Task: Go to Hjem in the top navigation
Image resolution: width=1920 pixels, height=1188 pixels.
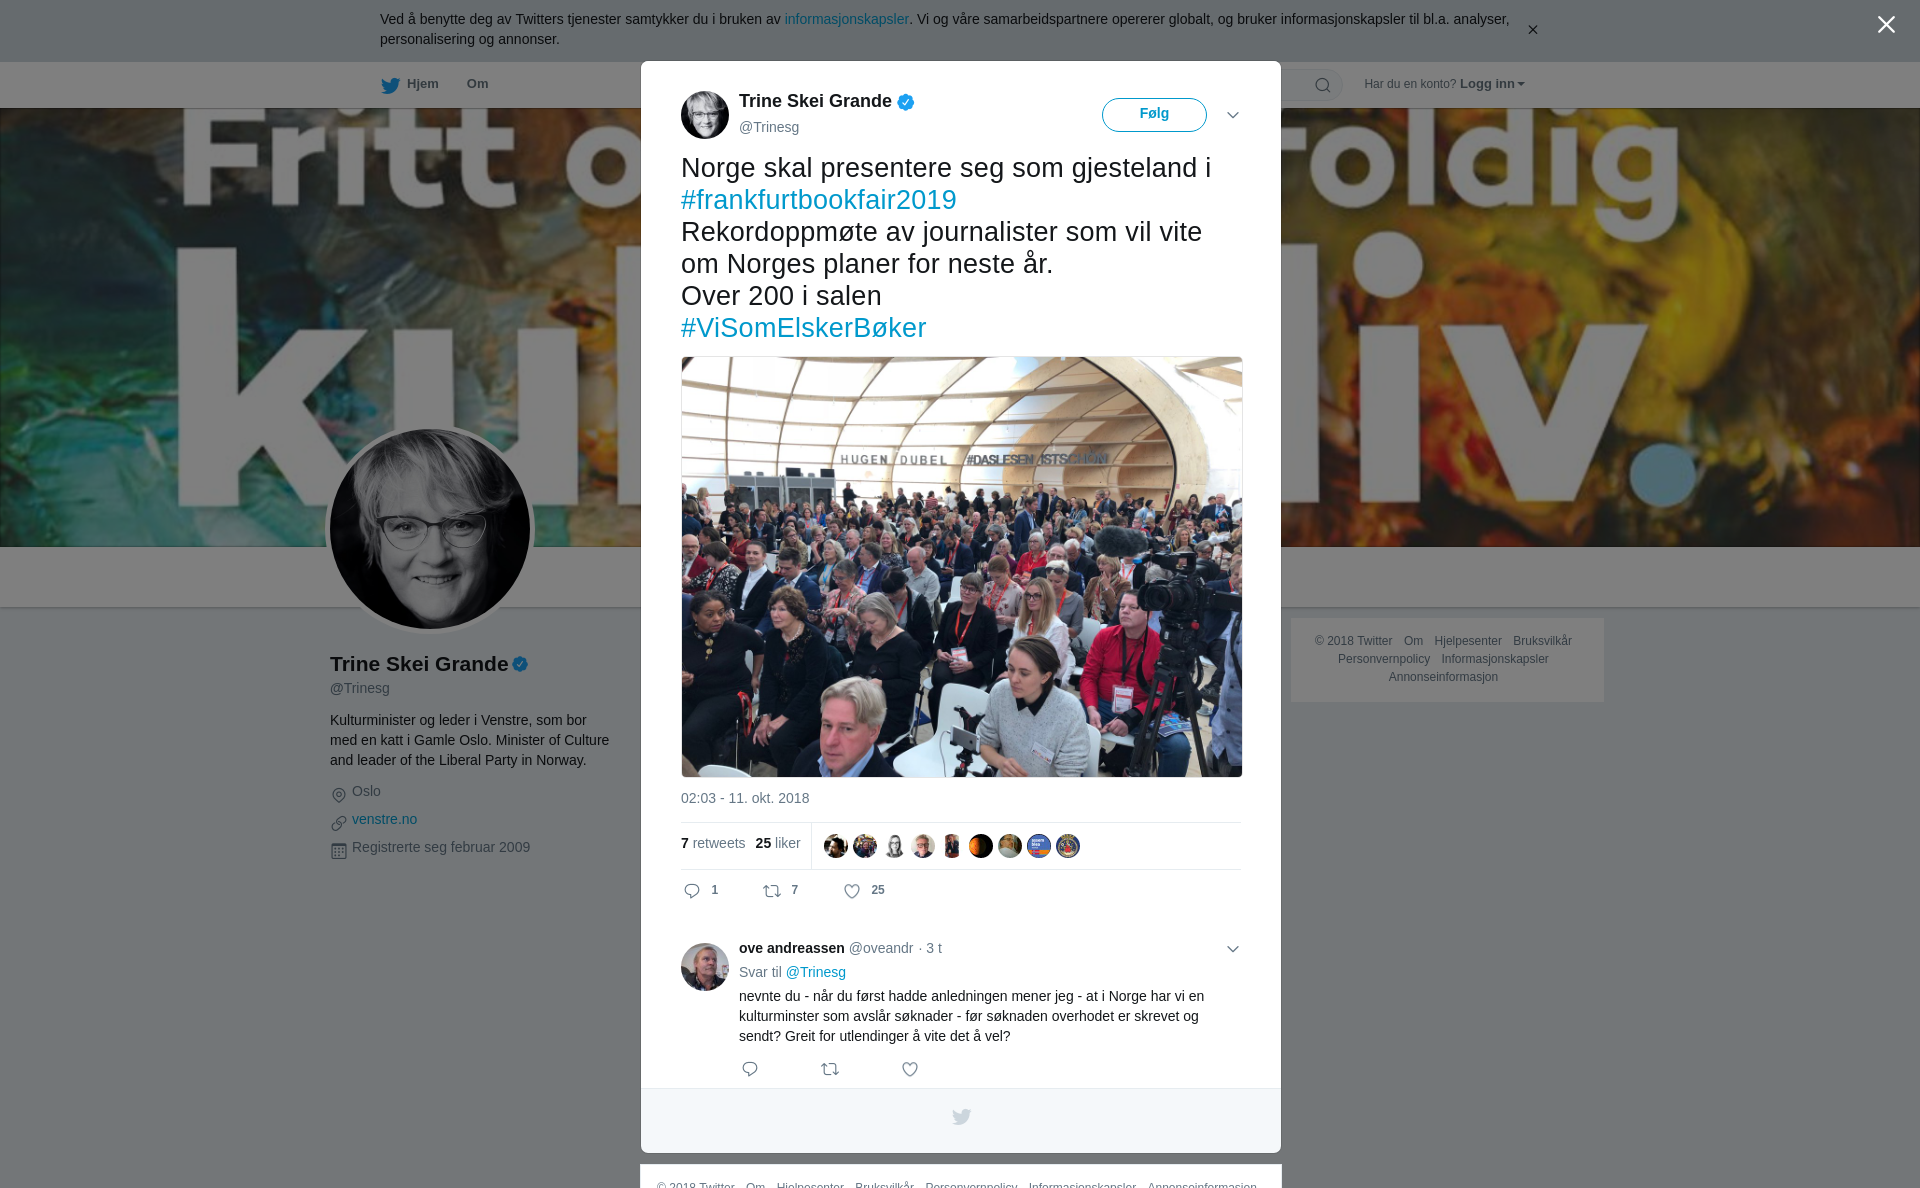Action: click(x=422, y=84)
